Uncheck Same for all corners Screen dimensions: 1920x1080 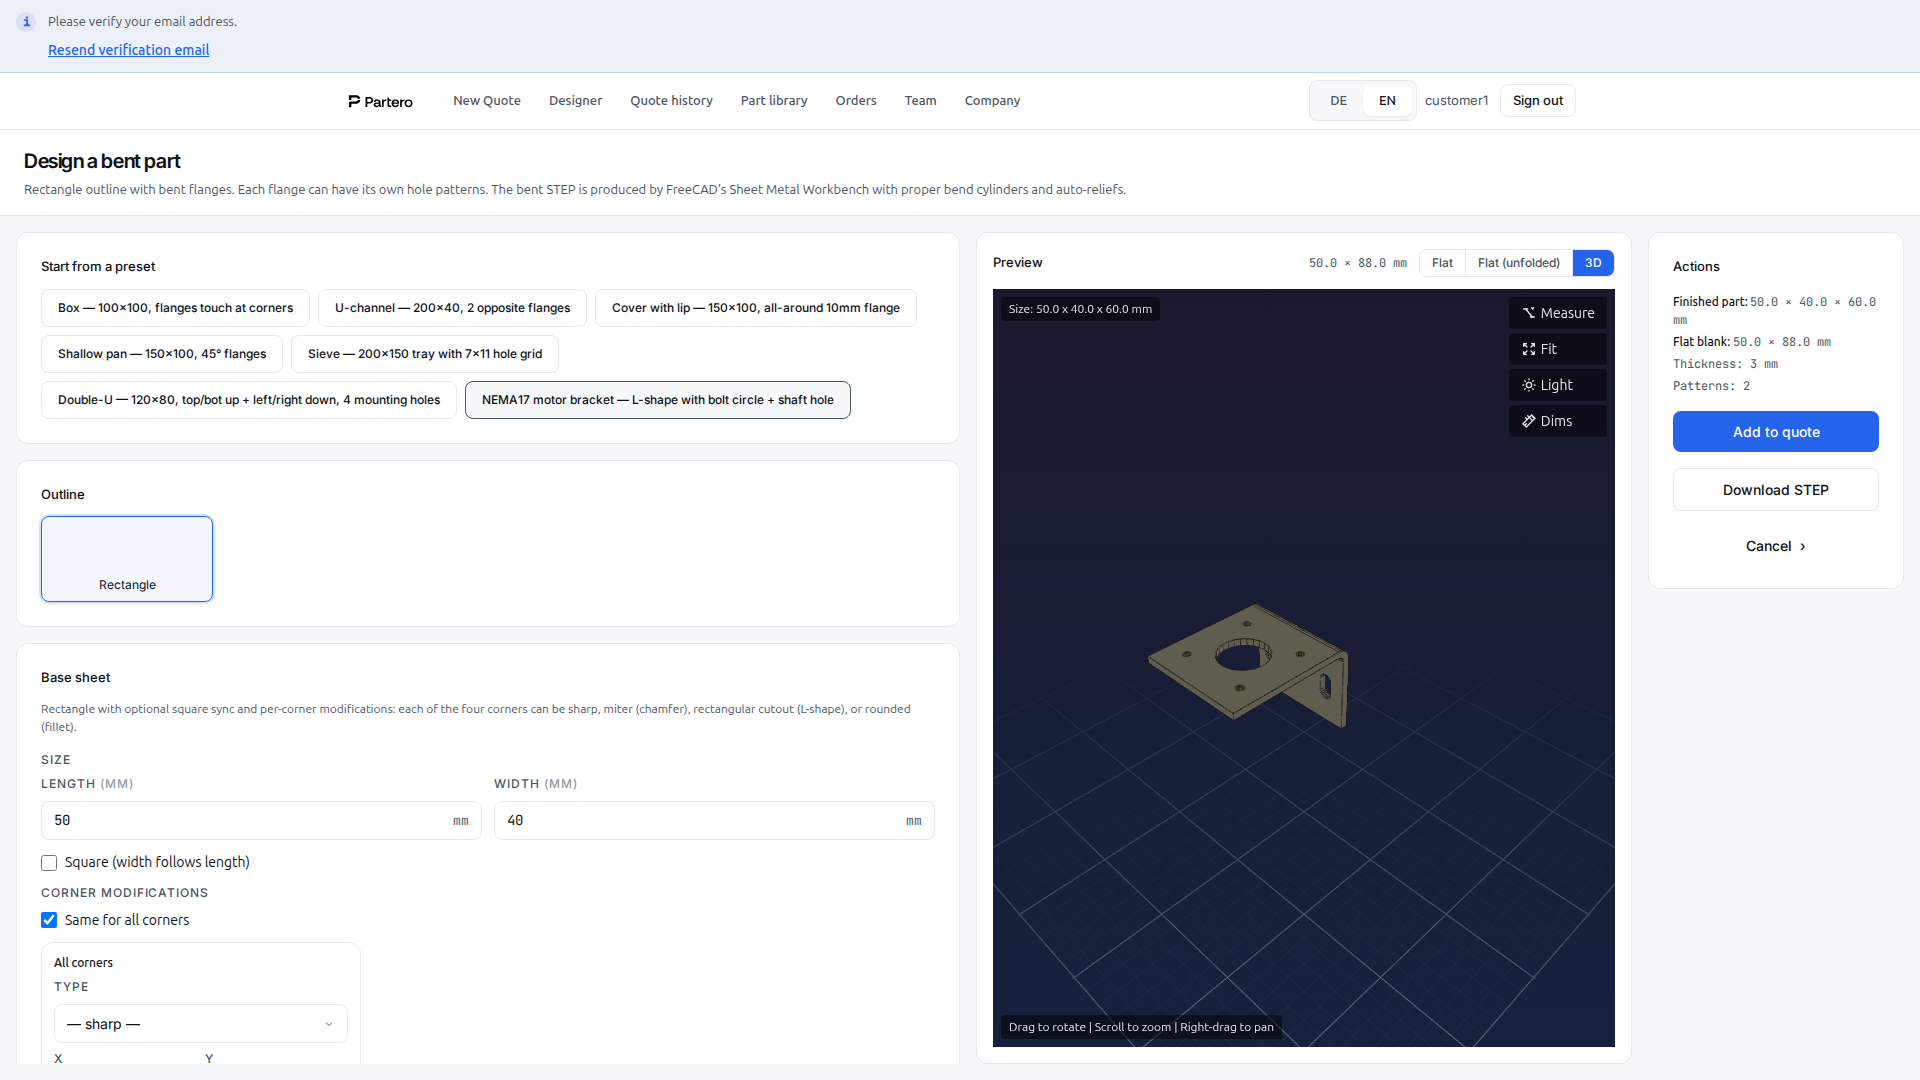tap(49, 920)
